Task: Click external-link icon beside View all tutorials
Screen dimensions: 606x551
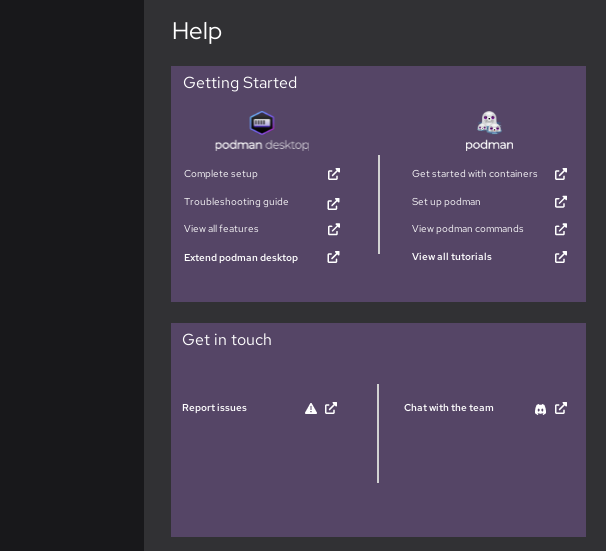Action: tap(561, 257)
